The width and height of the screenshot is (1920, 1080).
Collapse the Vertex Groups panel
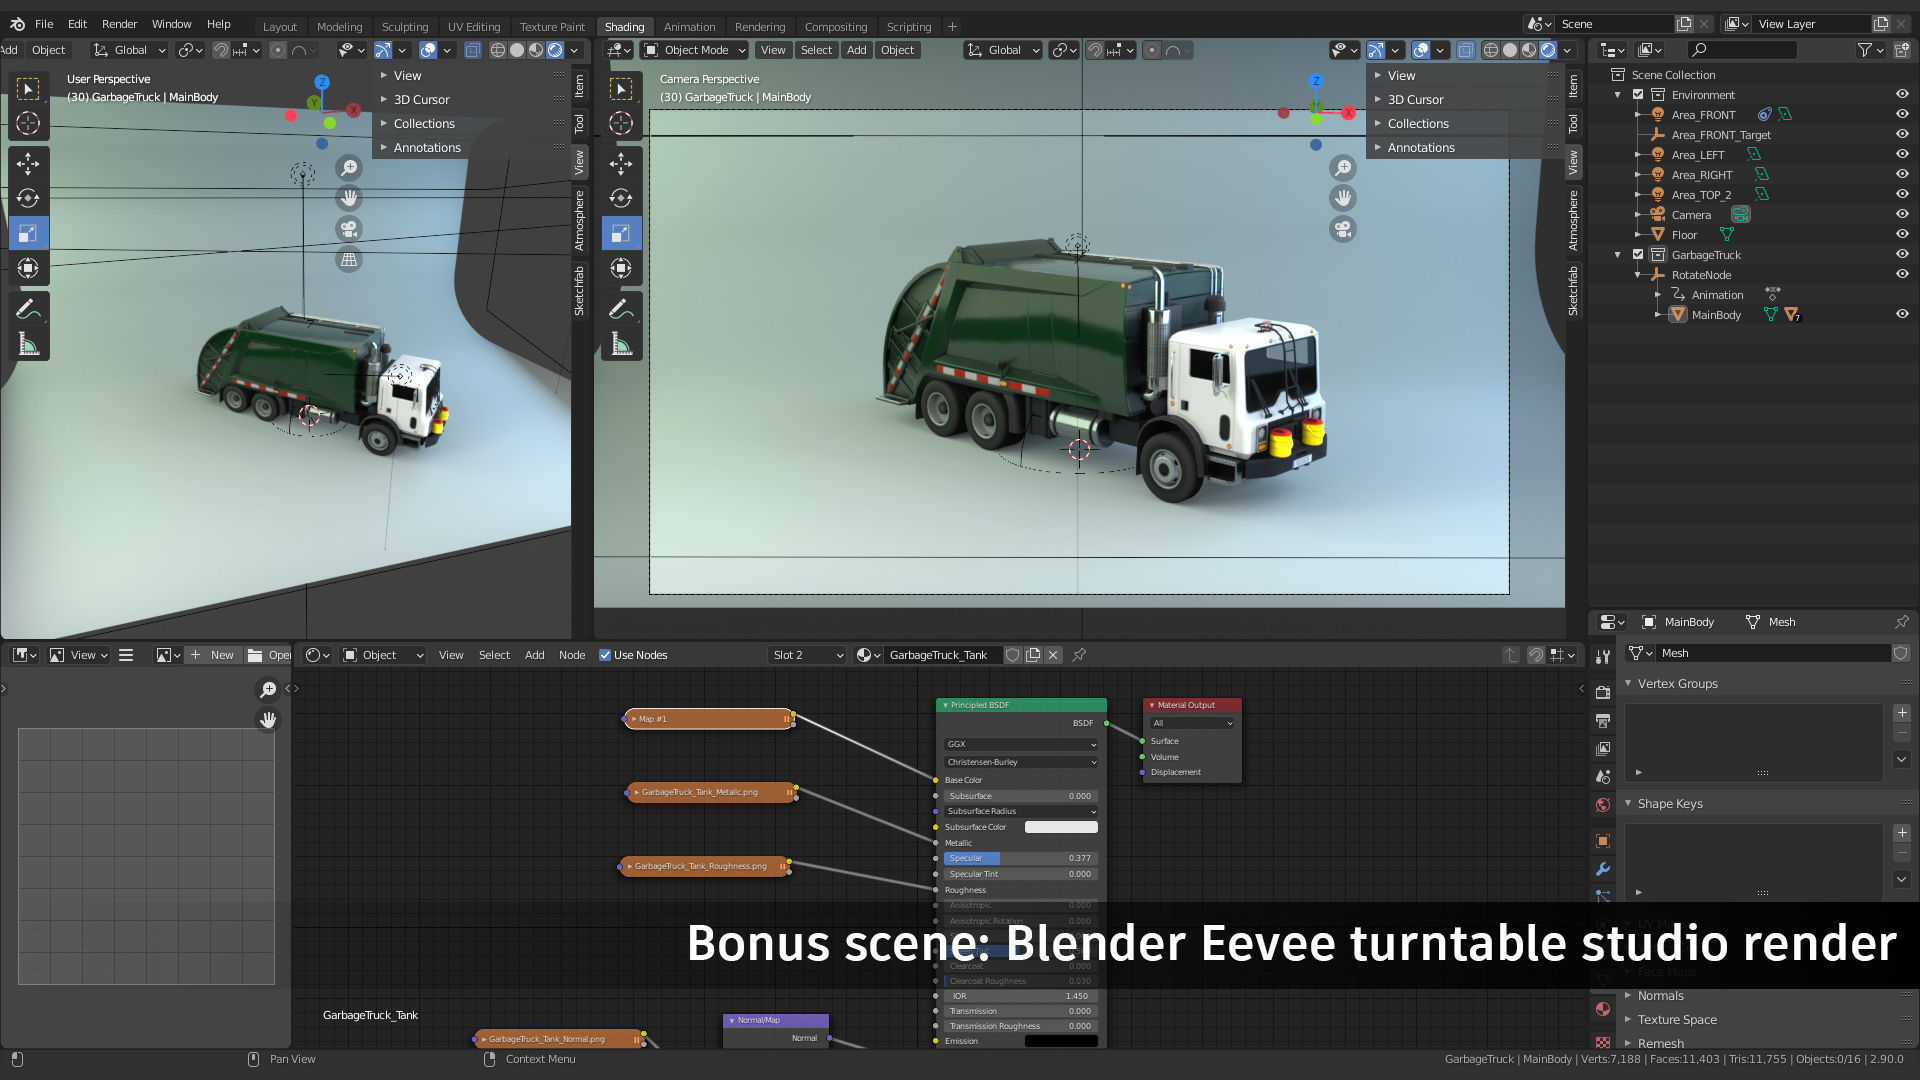click(x=1676, y=683)
